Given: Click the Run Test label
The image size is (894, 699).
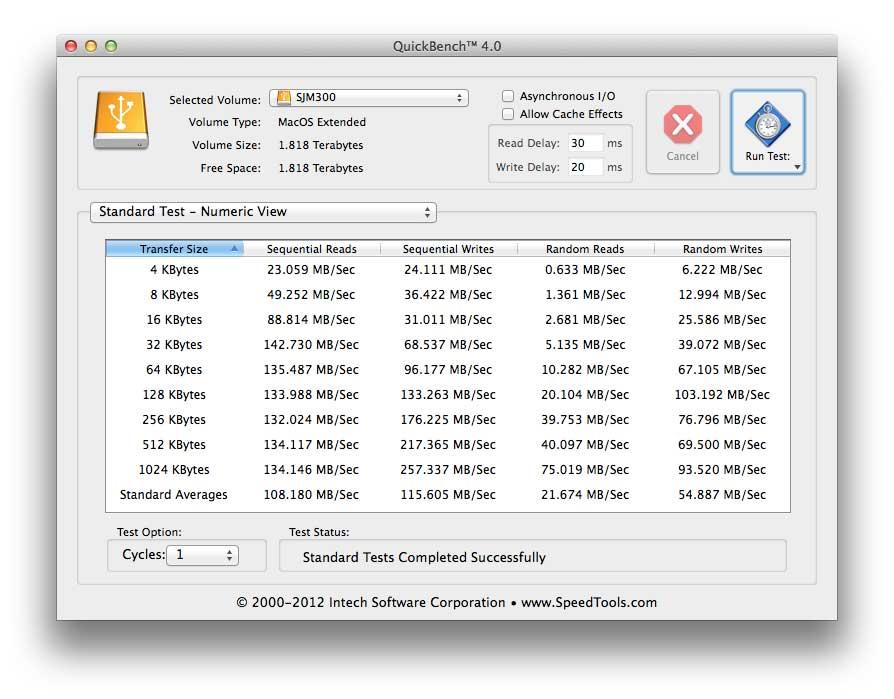Looking at the screenshot, I should (x=767, y=156).
